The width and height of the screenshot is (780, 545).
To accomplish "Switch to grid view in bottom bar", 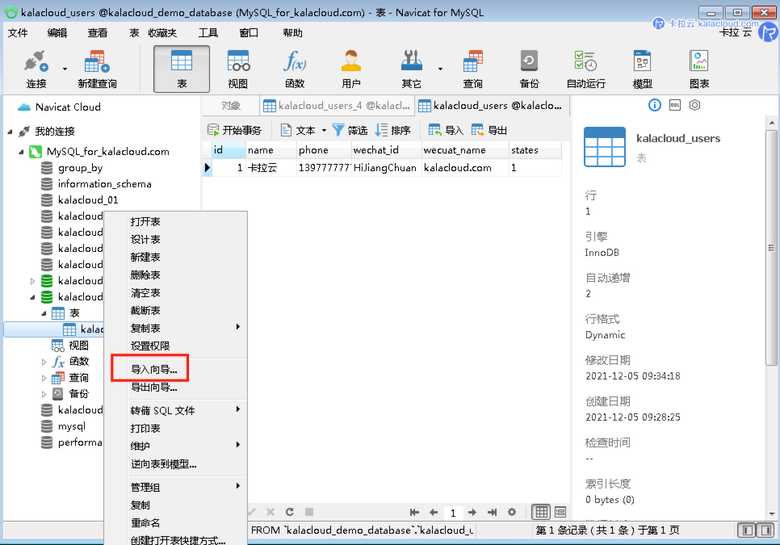I will point(541,512).
